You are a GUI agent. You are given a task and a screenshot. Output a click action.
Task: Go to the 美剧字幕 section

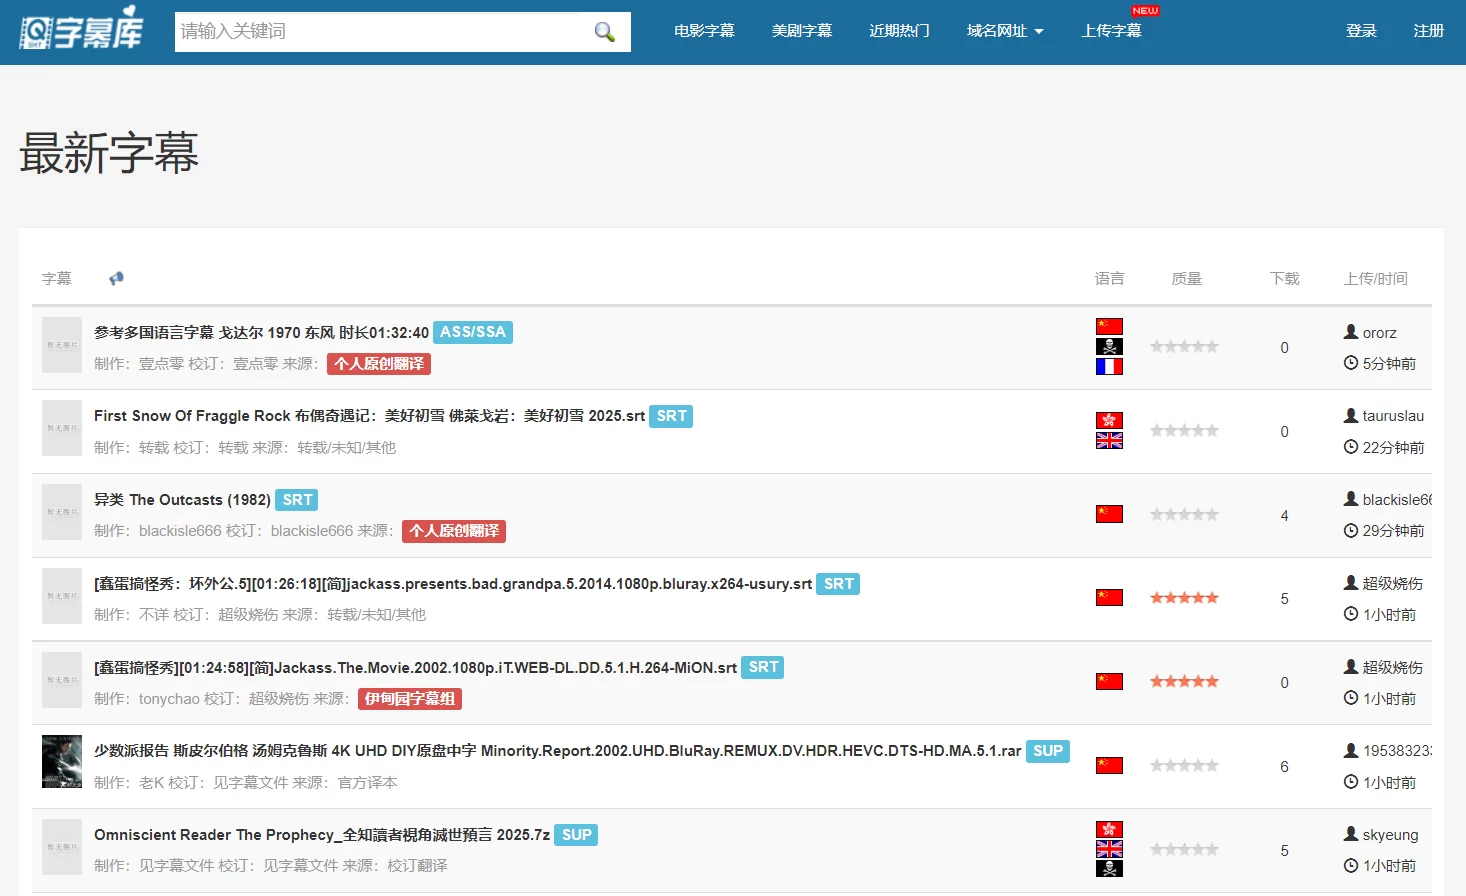click(x=801, y=31)
